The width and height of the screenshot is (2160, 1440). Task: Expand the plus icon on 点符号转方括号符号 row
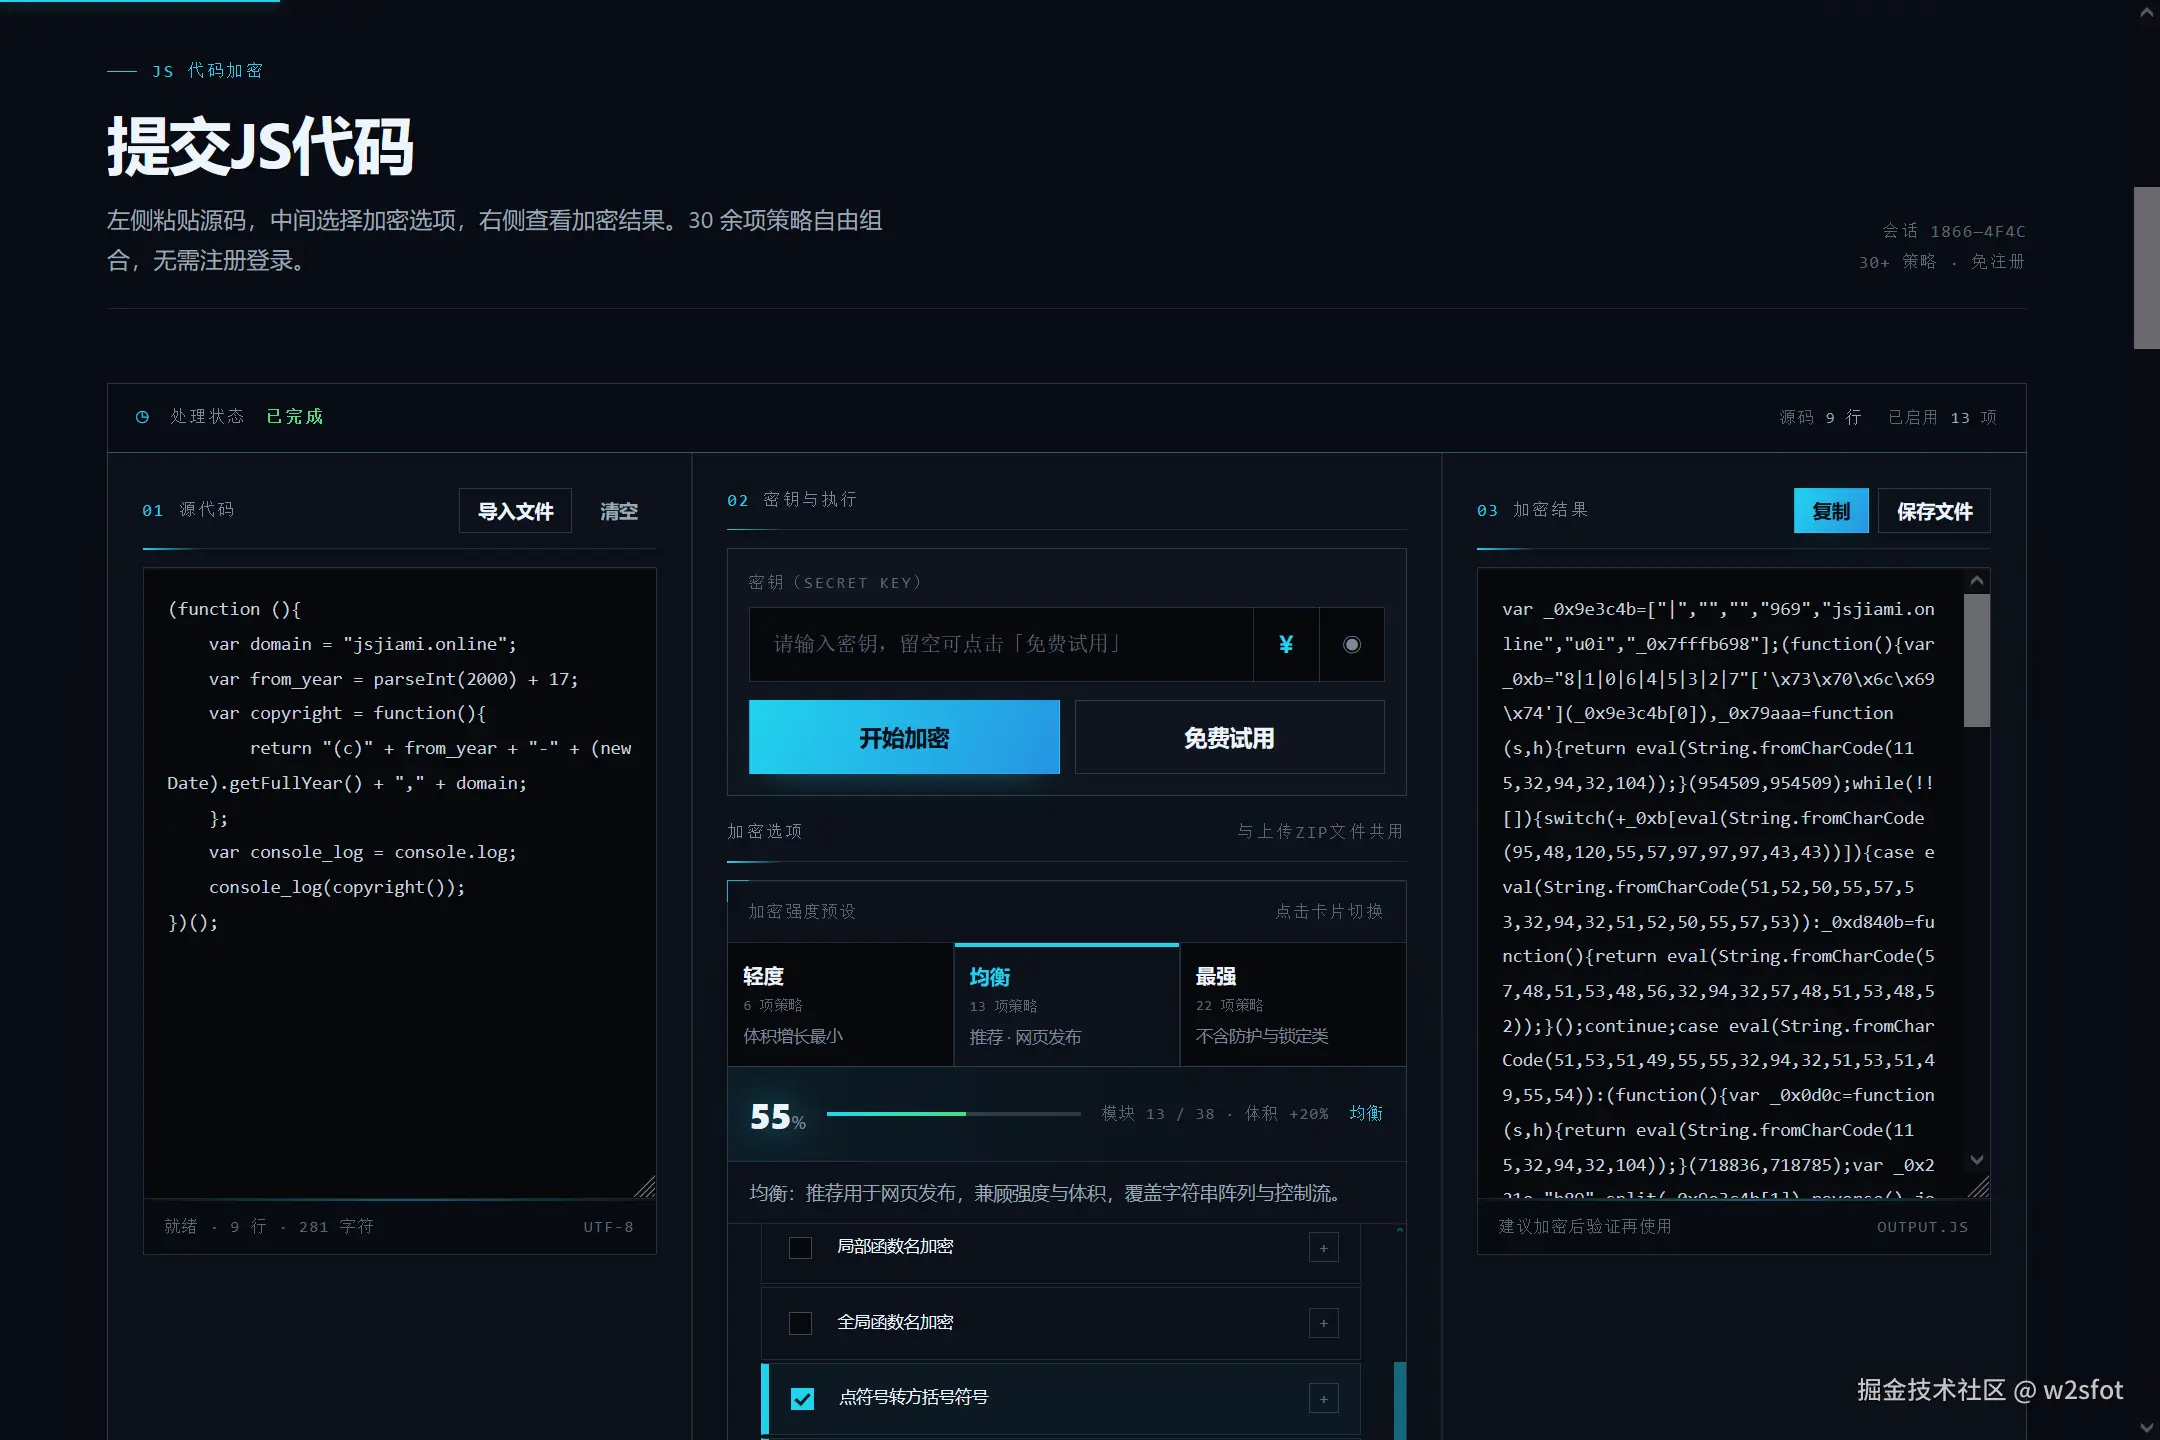(1324, 1398)
